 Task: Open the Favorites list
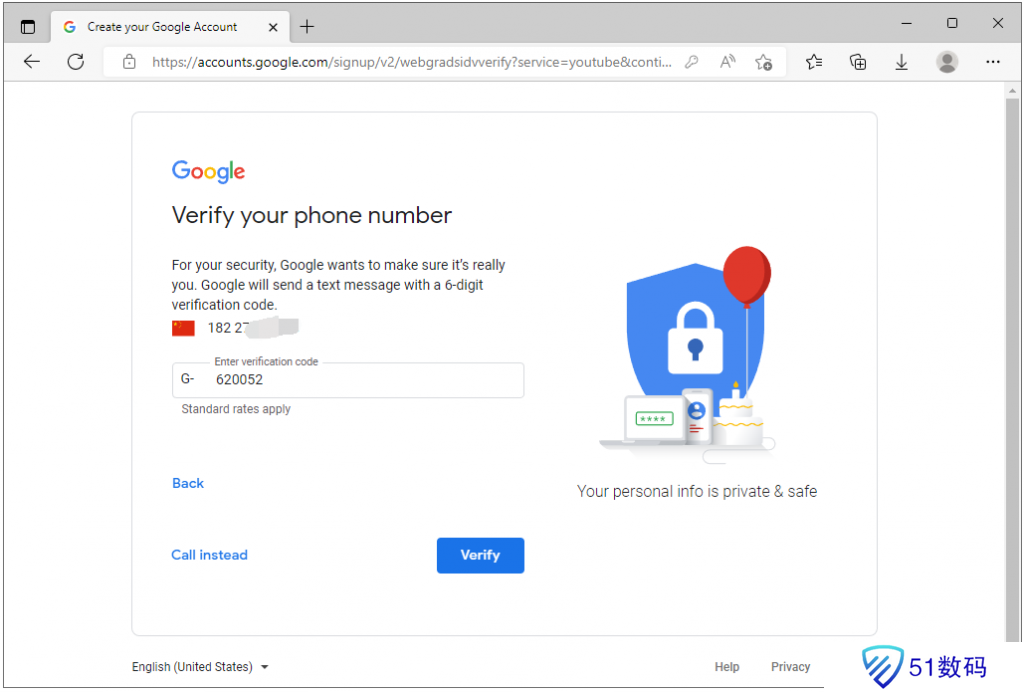[814, 62]
